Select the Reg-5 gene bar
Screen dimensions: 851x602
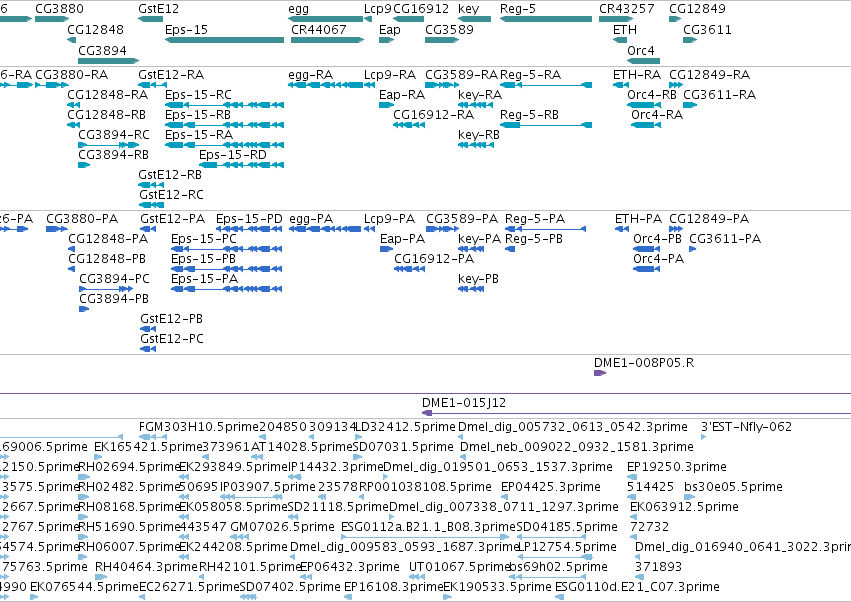click(x=546, y=19)
